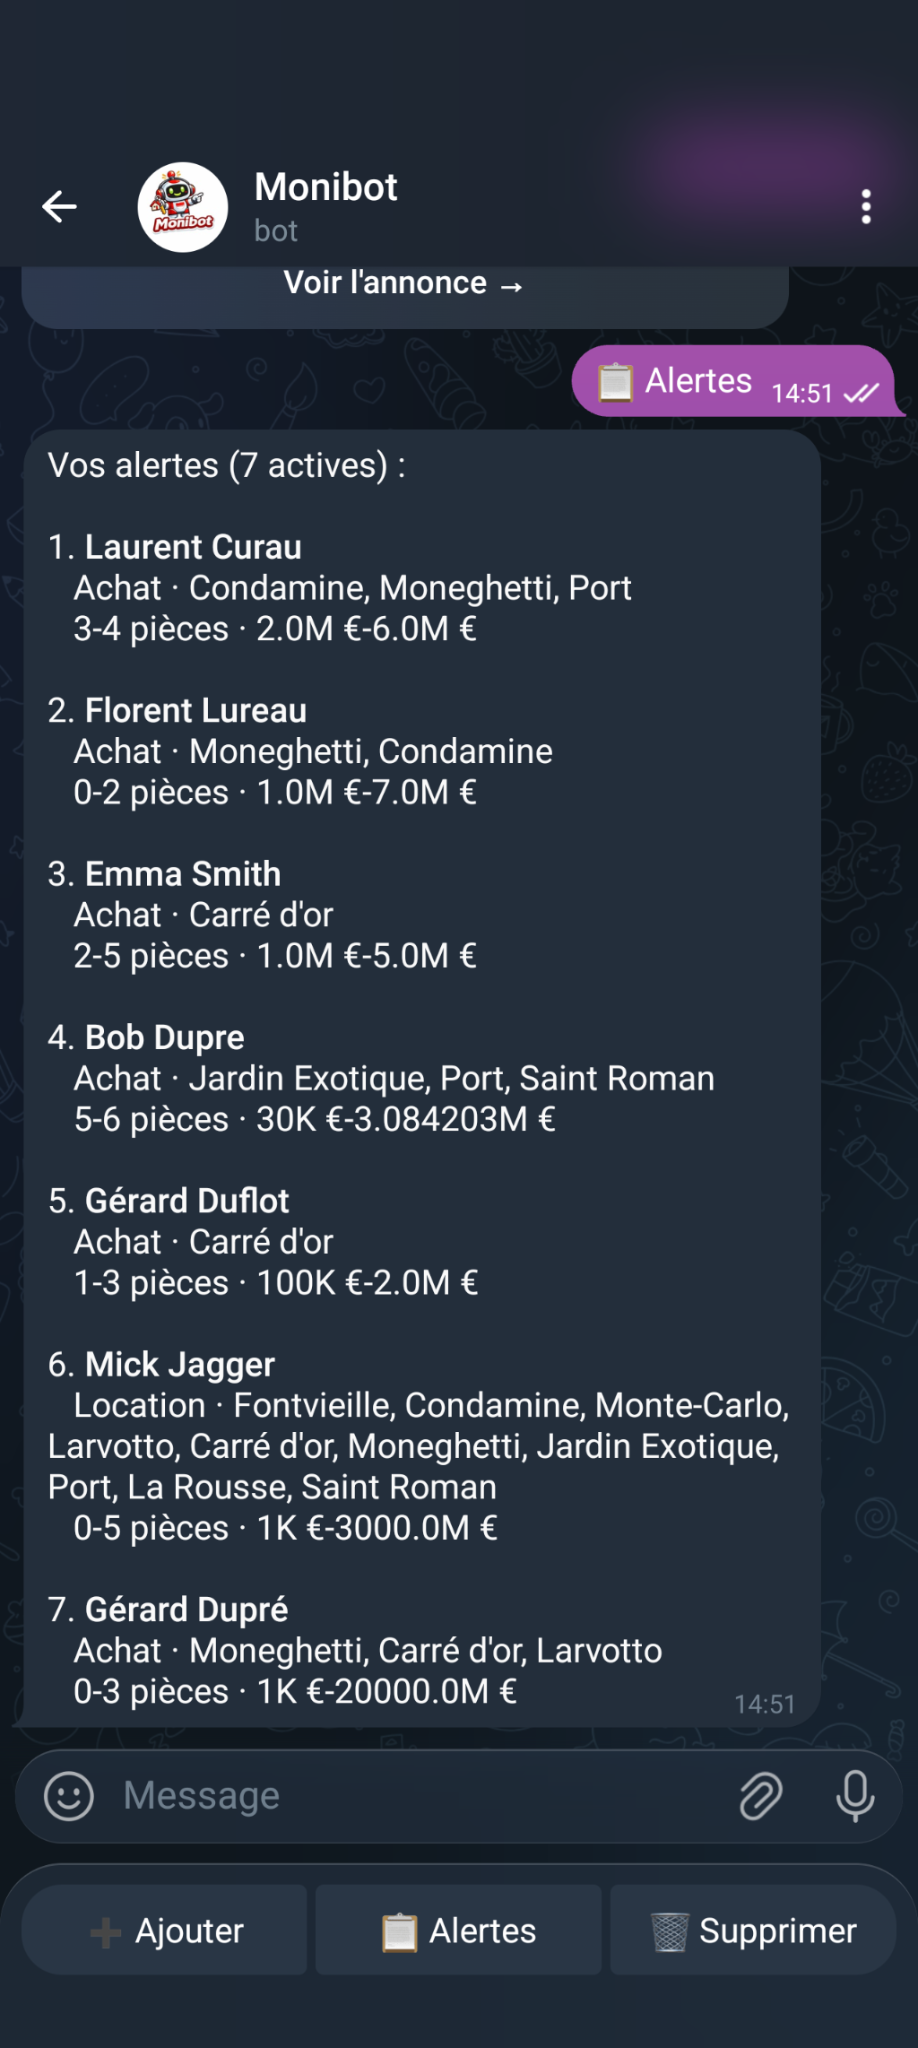Tap the Mick Jagger alert entry
The image size is (918, 2048).
180,1365
